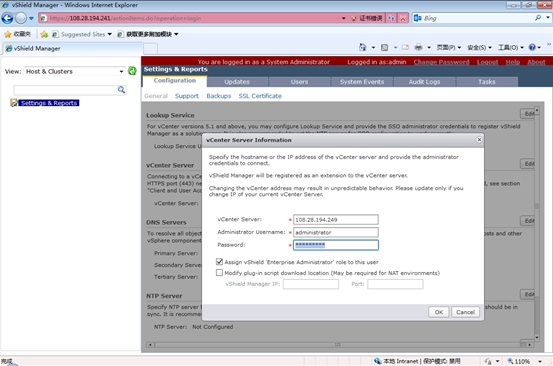Click the printer icon in IE toolbar
Screen dimensions: 553x366
(418, 47)
